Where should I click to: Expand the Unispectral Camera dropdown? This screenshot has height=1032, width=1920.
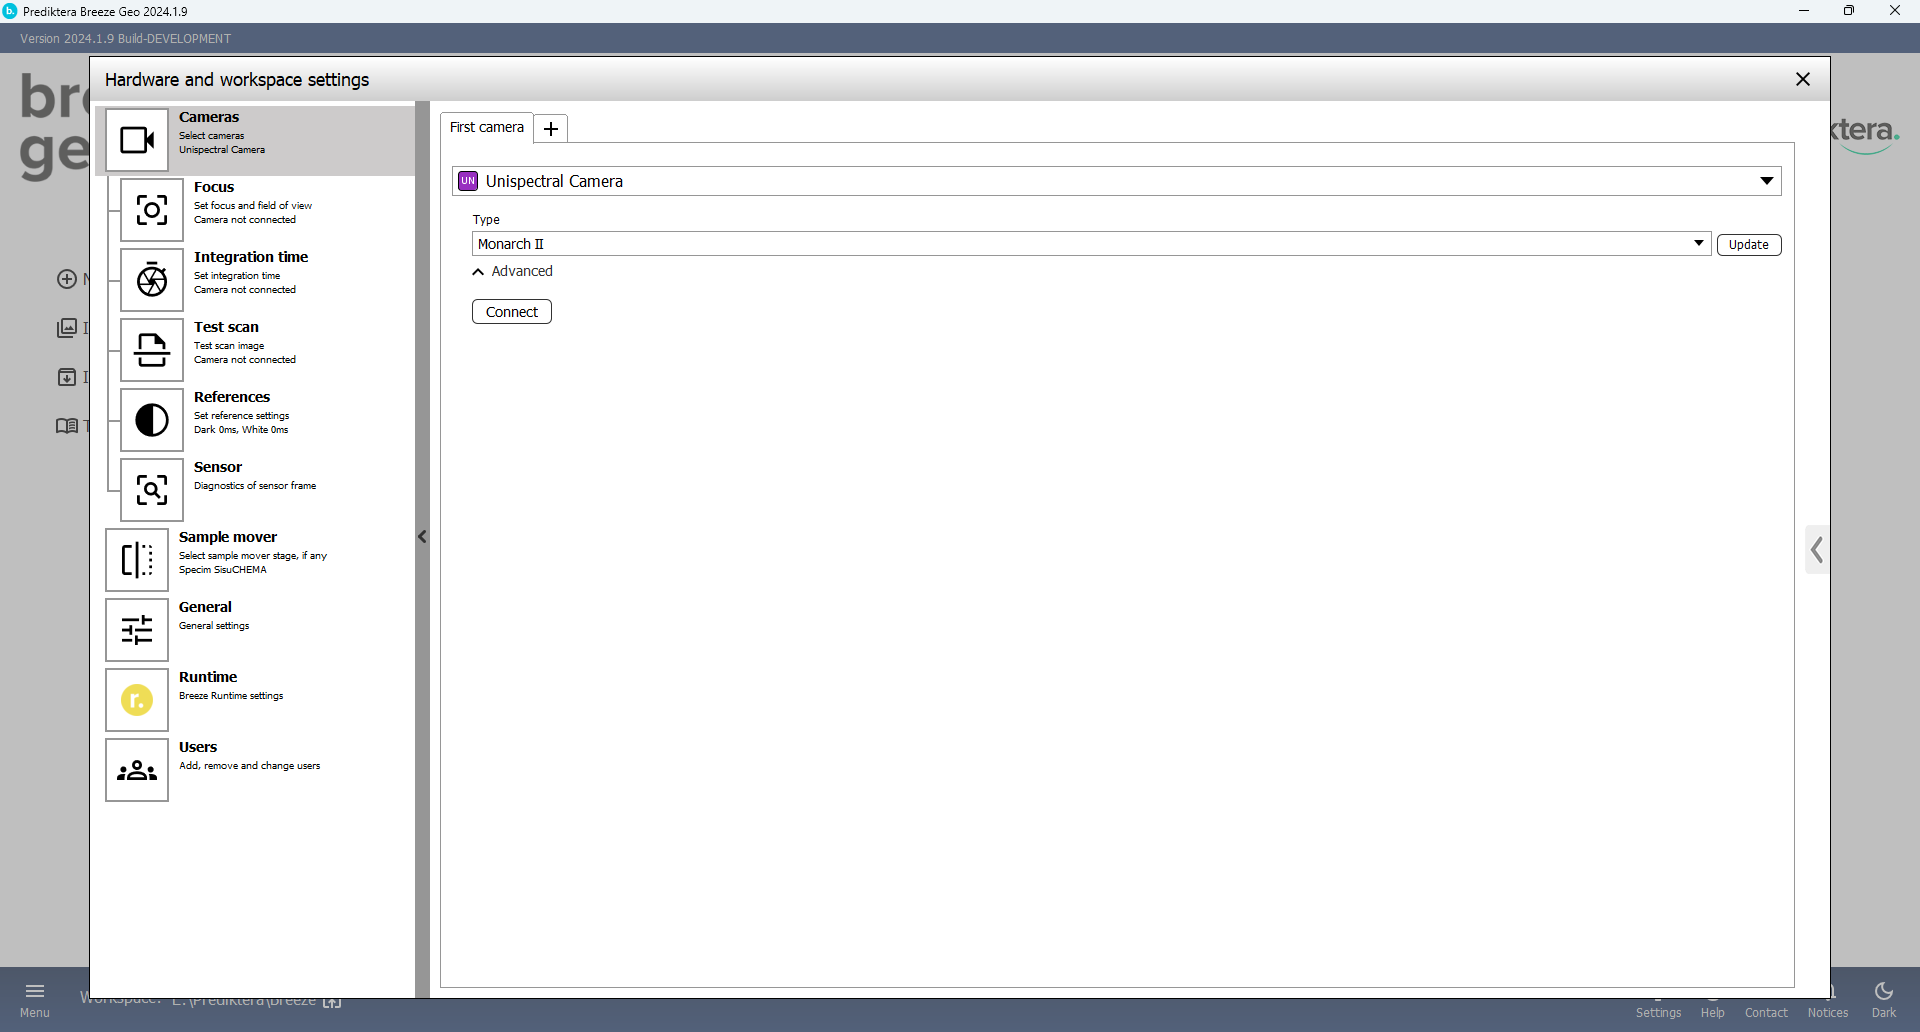(1766, 181)
